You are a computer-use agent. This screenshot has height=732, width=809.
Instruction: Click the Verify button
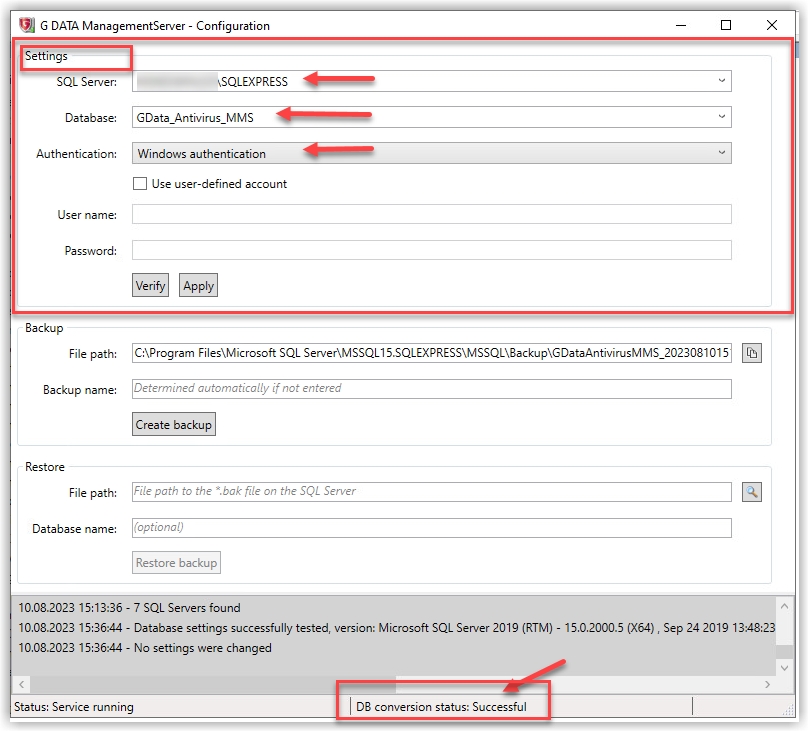tap(150, 286)
